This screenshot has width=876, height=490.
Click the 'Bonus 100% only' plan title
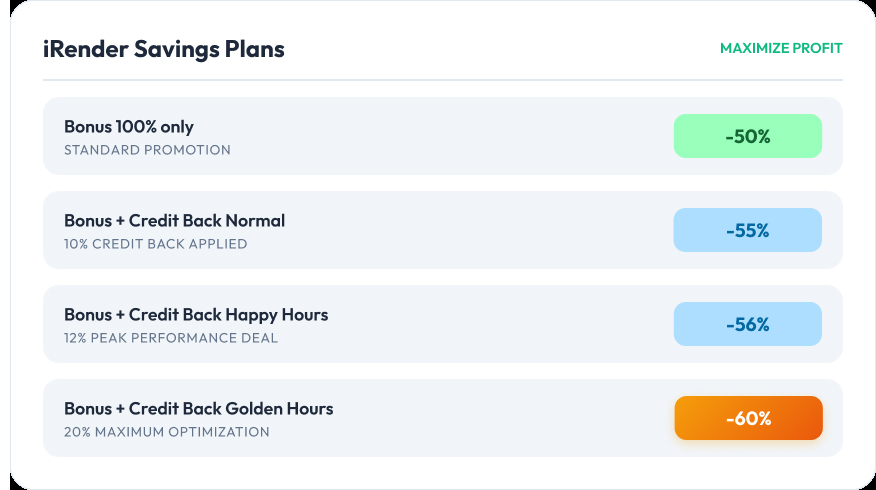click(129, 127)
